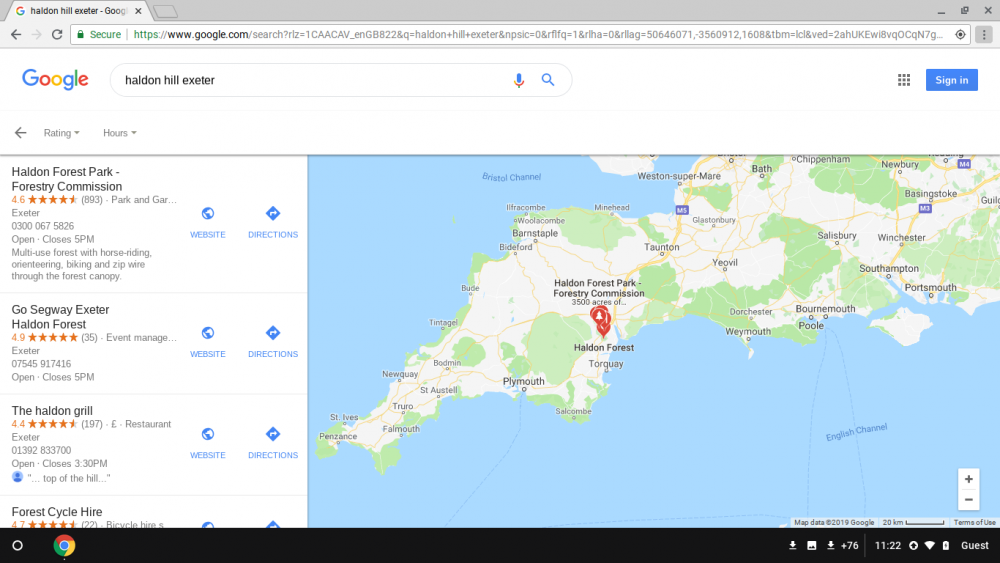Close the haldon hill exeter tab
1000x563 pixels.
point(138,11)
